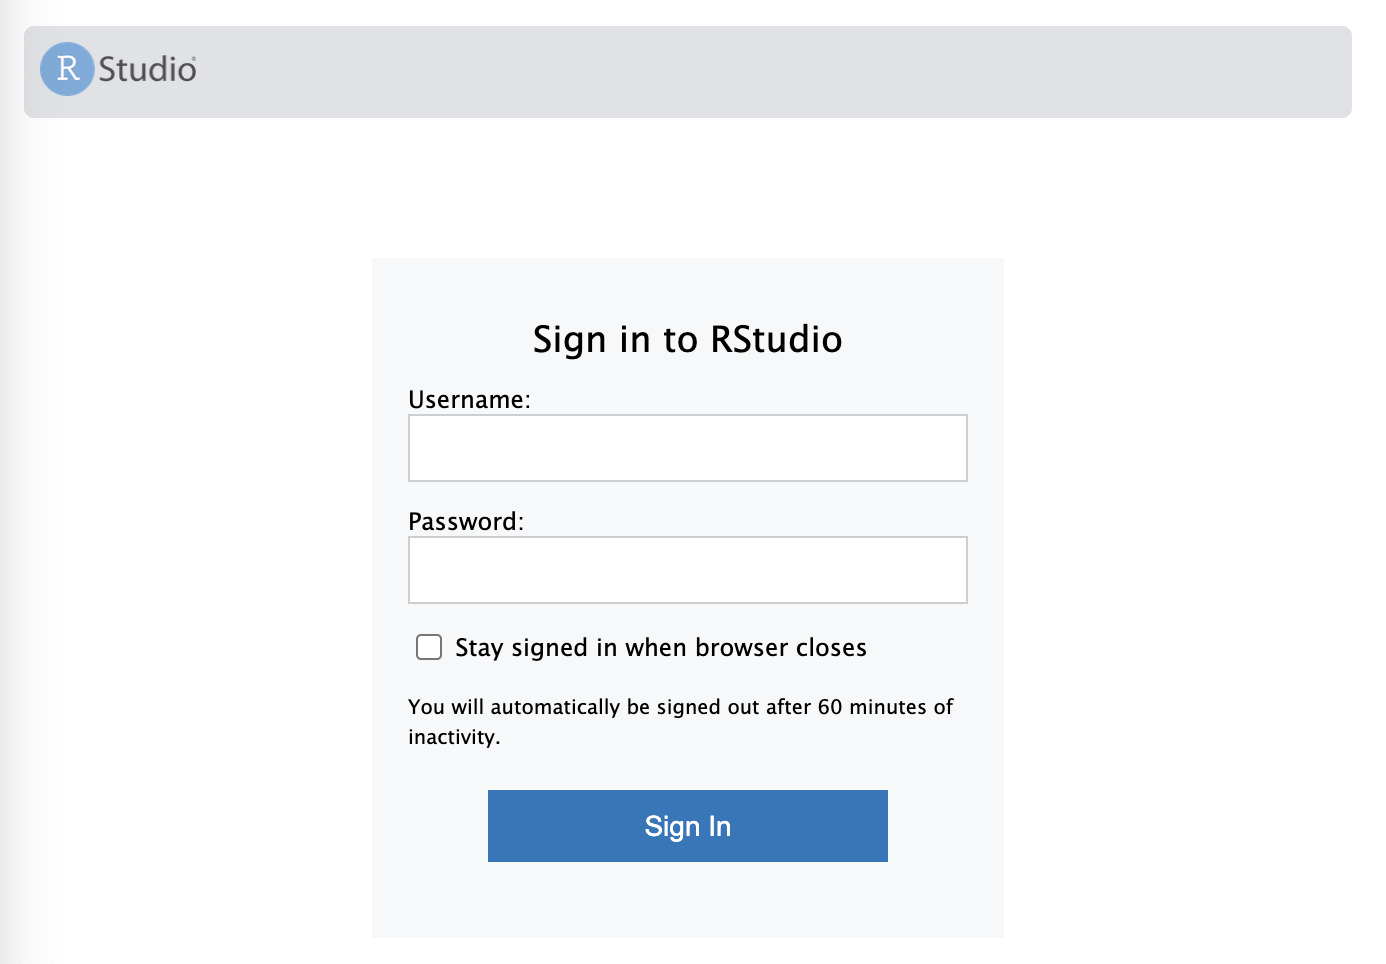Click the word "Sign" in the heading
This screenshot has height=964, width=1386.
tap(570, 340)
